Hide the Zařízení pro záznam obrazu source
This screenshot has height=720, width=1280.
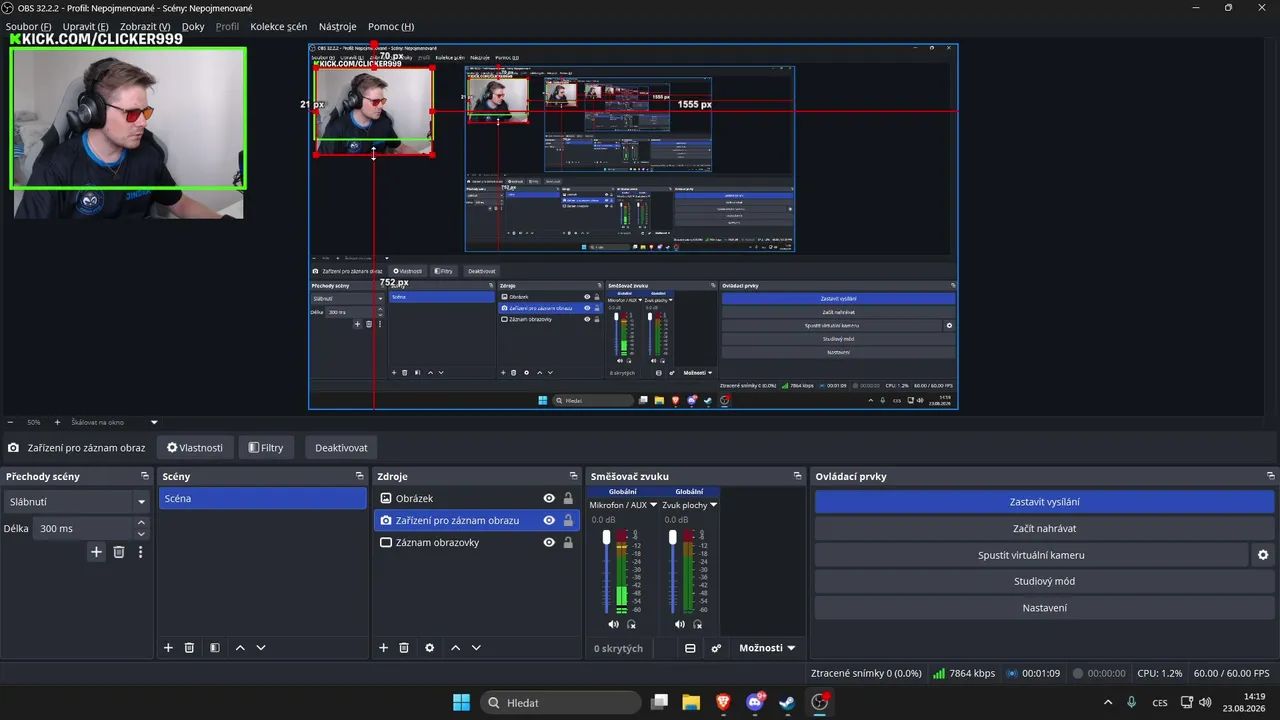(x=549, y=520)
